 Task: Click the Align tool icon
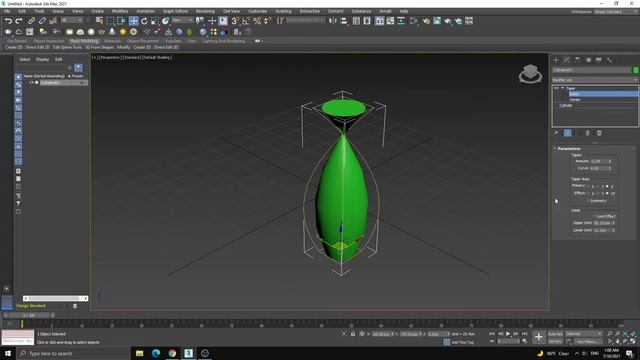point(344,21)
